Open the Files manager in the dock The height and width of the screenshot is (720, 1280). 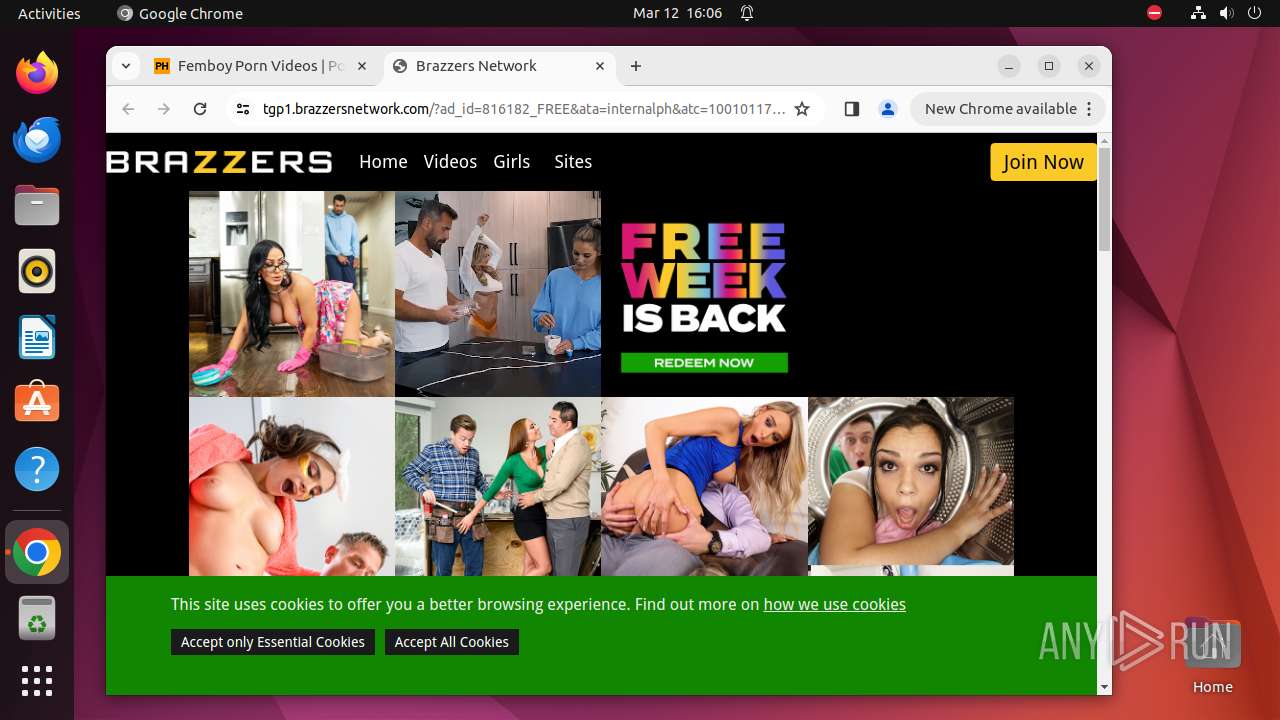(x=37, y=205)
